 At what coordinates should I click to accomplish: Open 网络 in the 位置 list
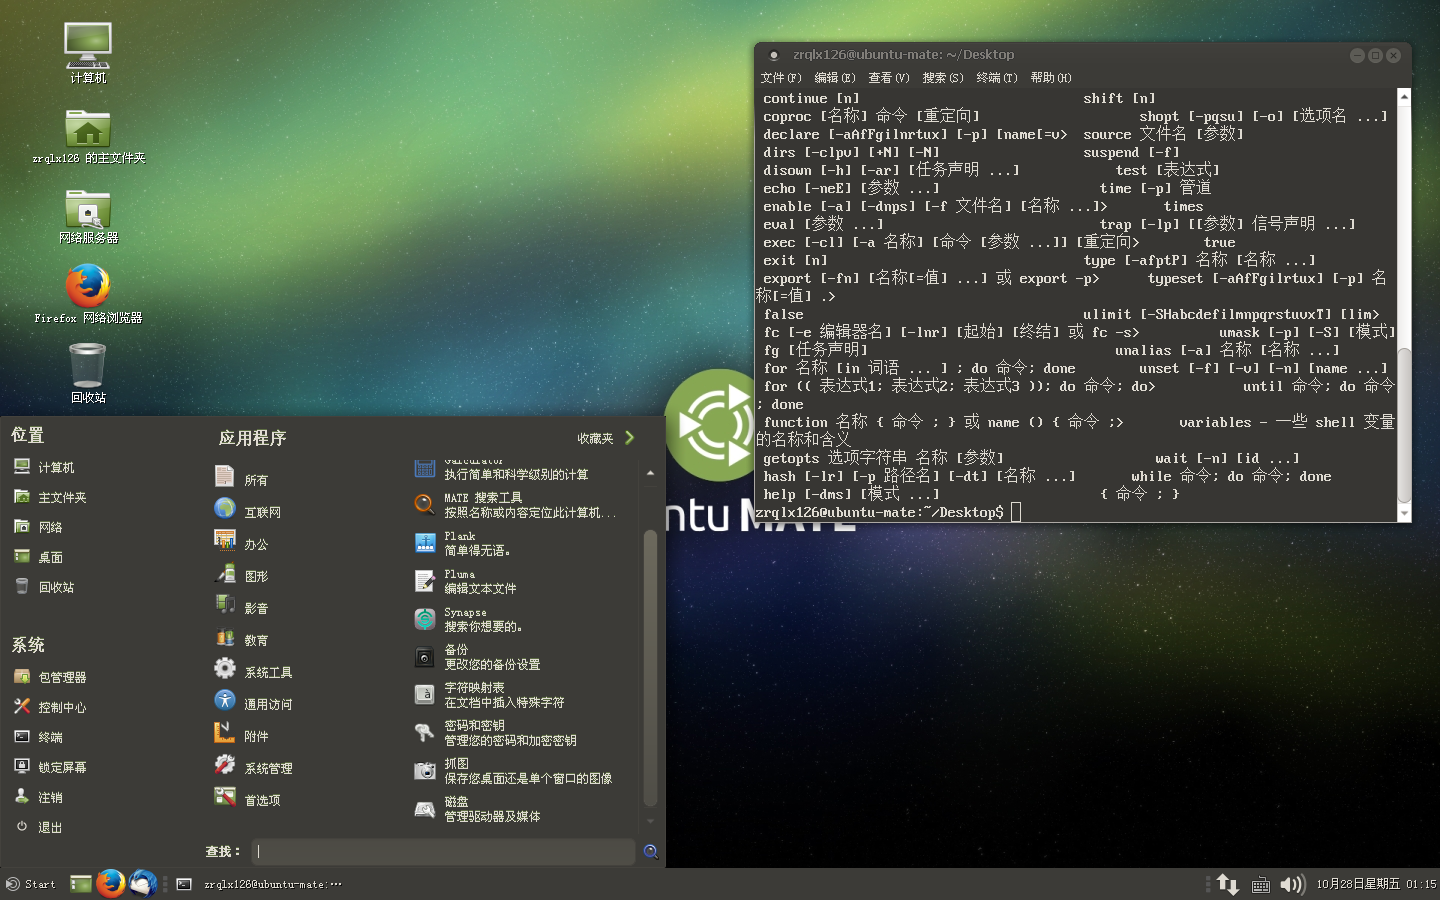39,527
